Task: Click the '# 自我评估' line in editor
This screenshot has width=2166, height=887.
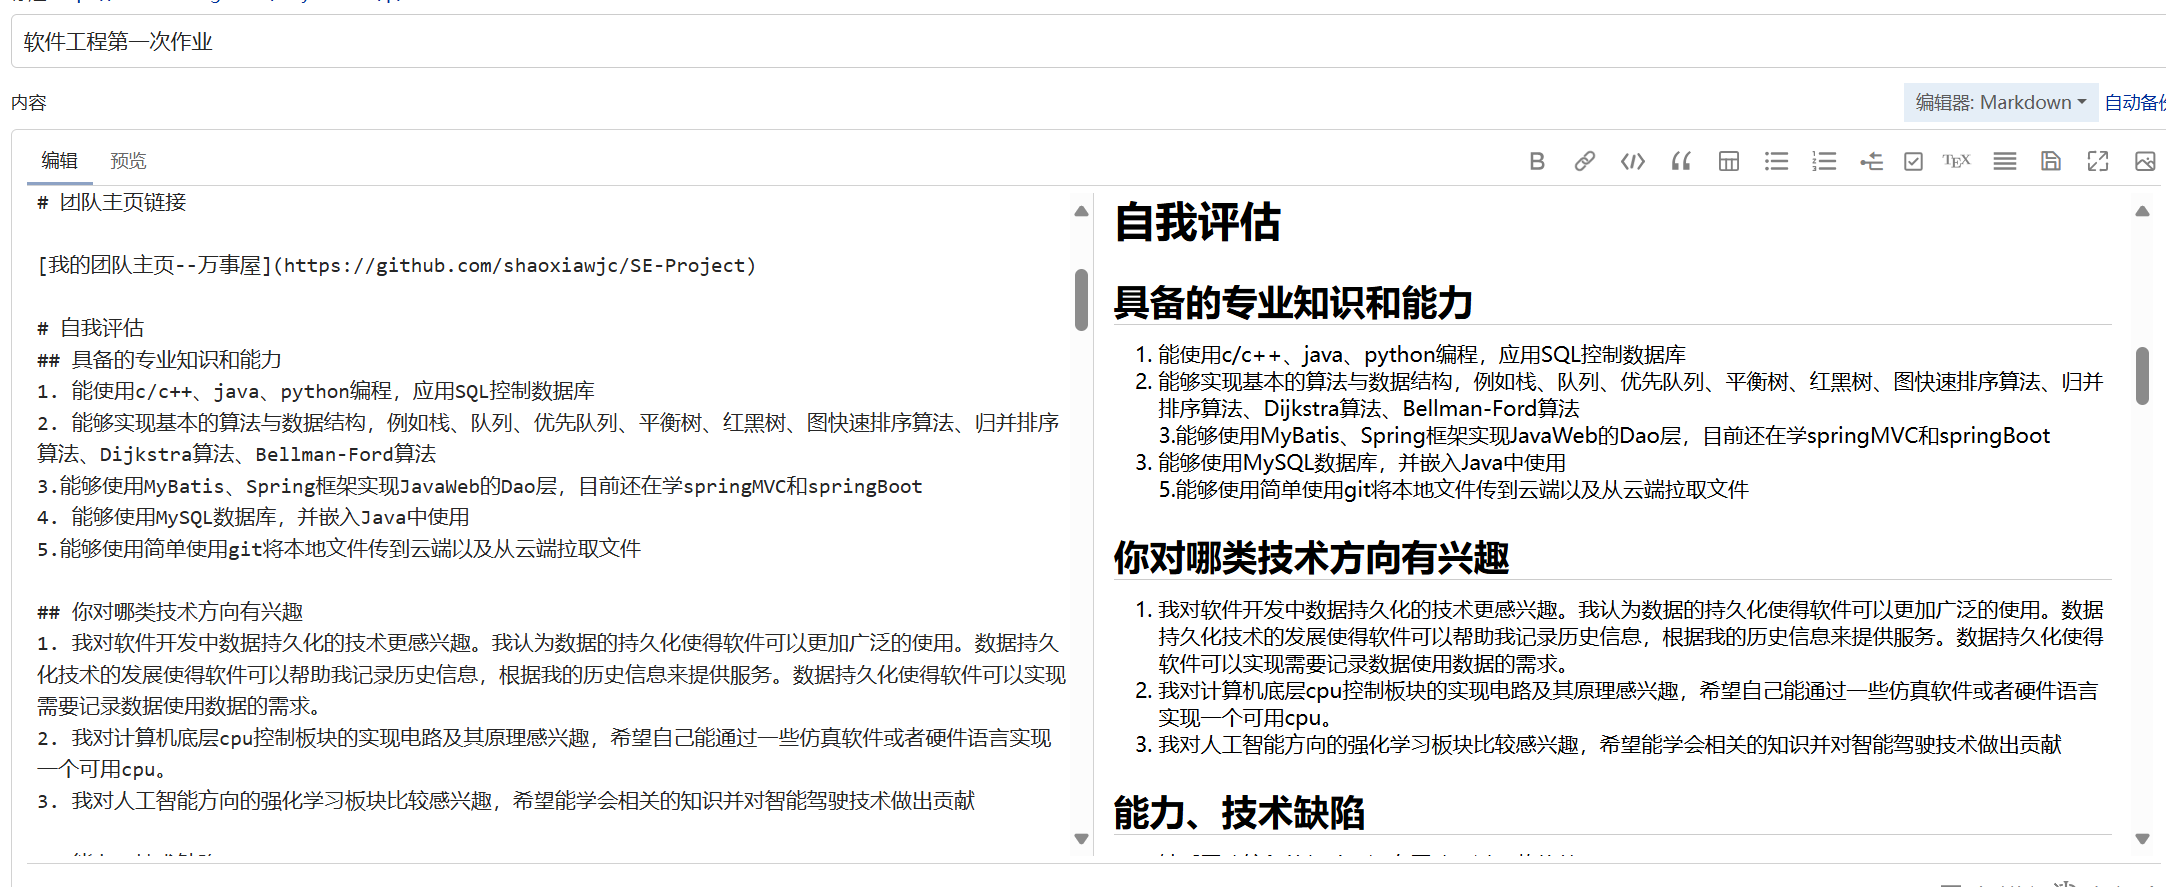Action: (91, 328)
